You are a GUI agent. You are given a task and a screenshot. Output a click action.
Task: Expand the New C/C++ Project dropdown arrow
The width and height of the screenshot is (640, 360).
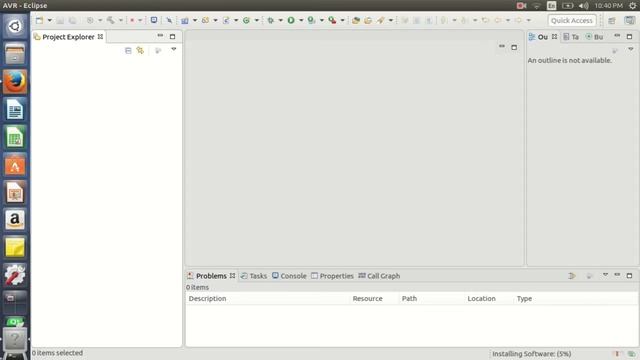(x=195, y=20)
